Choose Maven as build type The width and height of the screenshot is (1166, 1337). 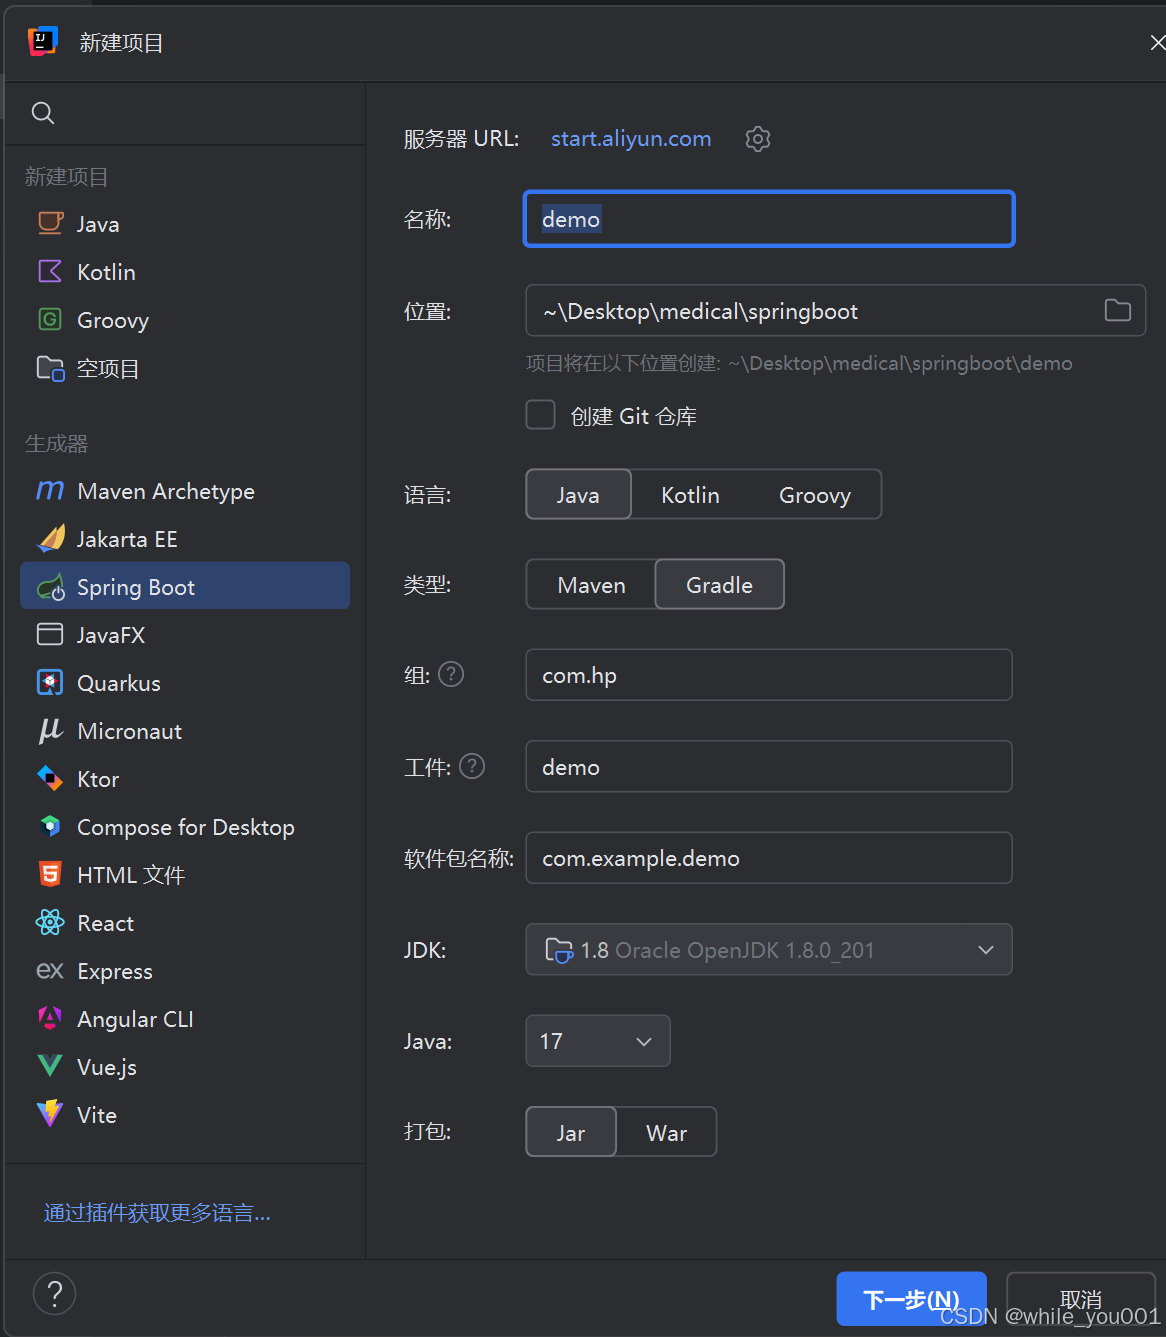(x=591, y=585)
